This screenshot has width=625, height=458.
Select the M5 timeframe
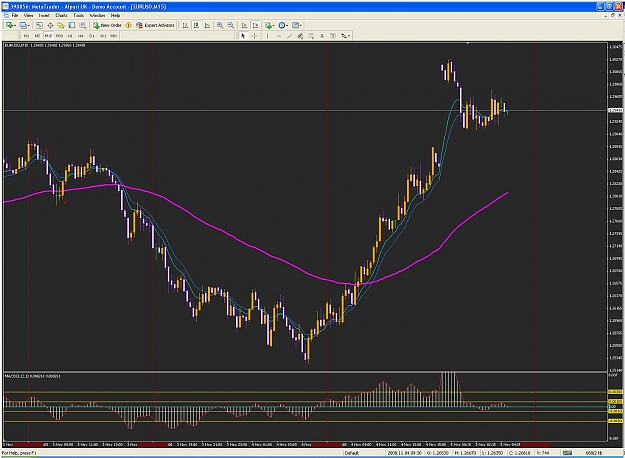pyautogui.click(x=37, y=36)
